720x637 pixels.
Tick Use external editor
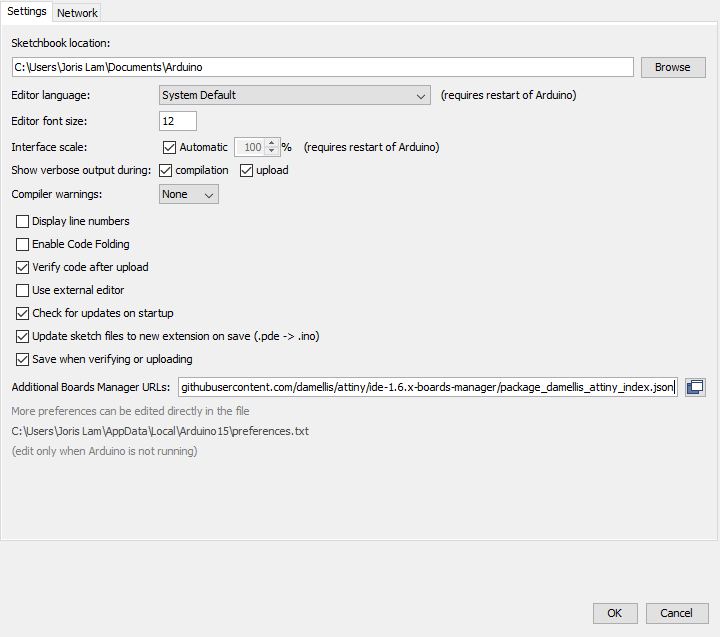[x=23, y=290]
